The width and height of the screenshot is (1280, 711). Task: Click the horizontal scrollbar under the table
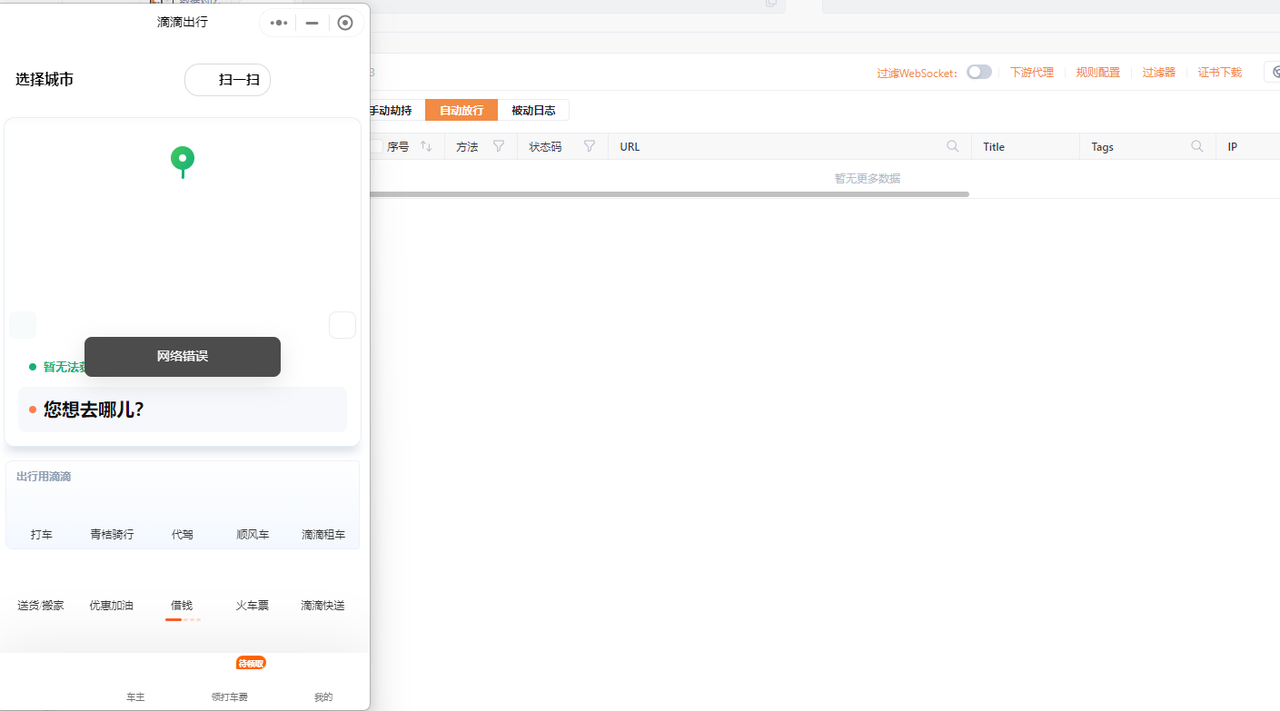[x=669, y=194]
